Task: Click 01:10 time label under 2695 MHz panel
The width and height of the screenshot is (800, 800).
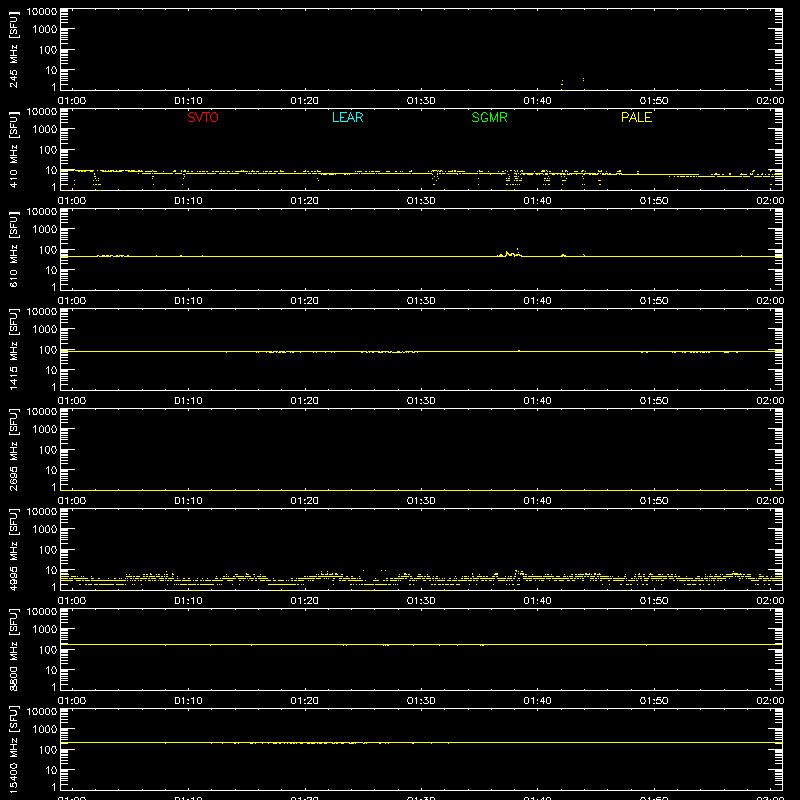Action: coord(188,501)
